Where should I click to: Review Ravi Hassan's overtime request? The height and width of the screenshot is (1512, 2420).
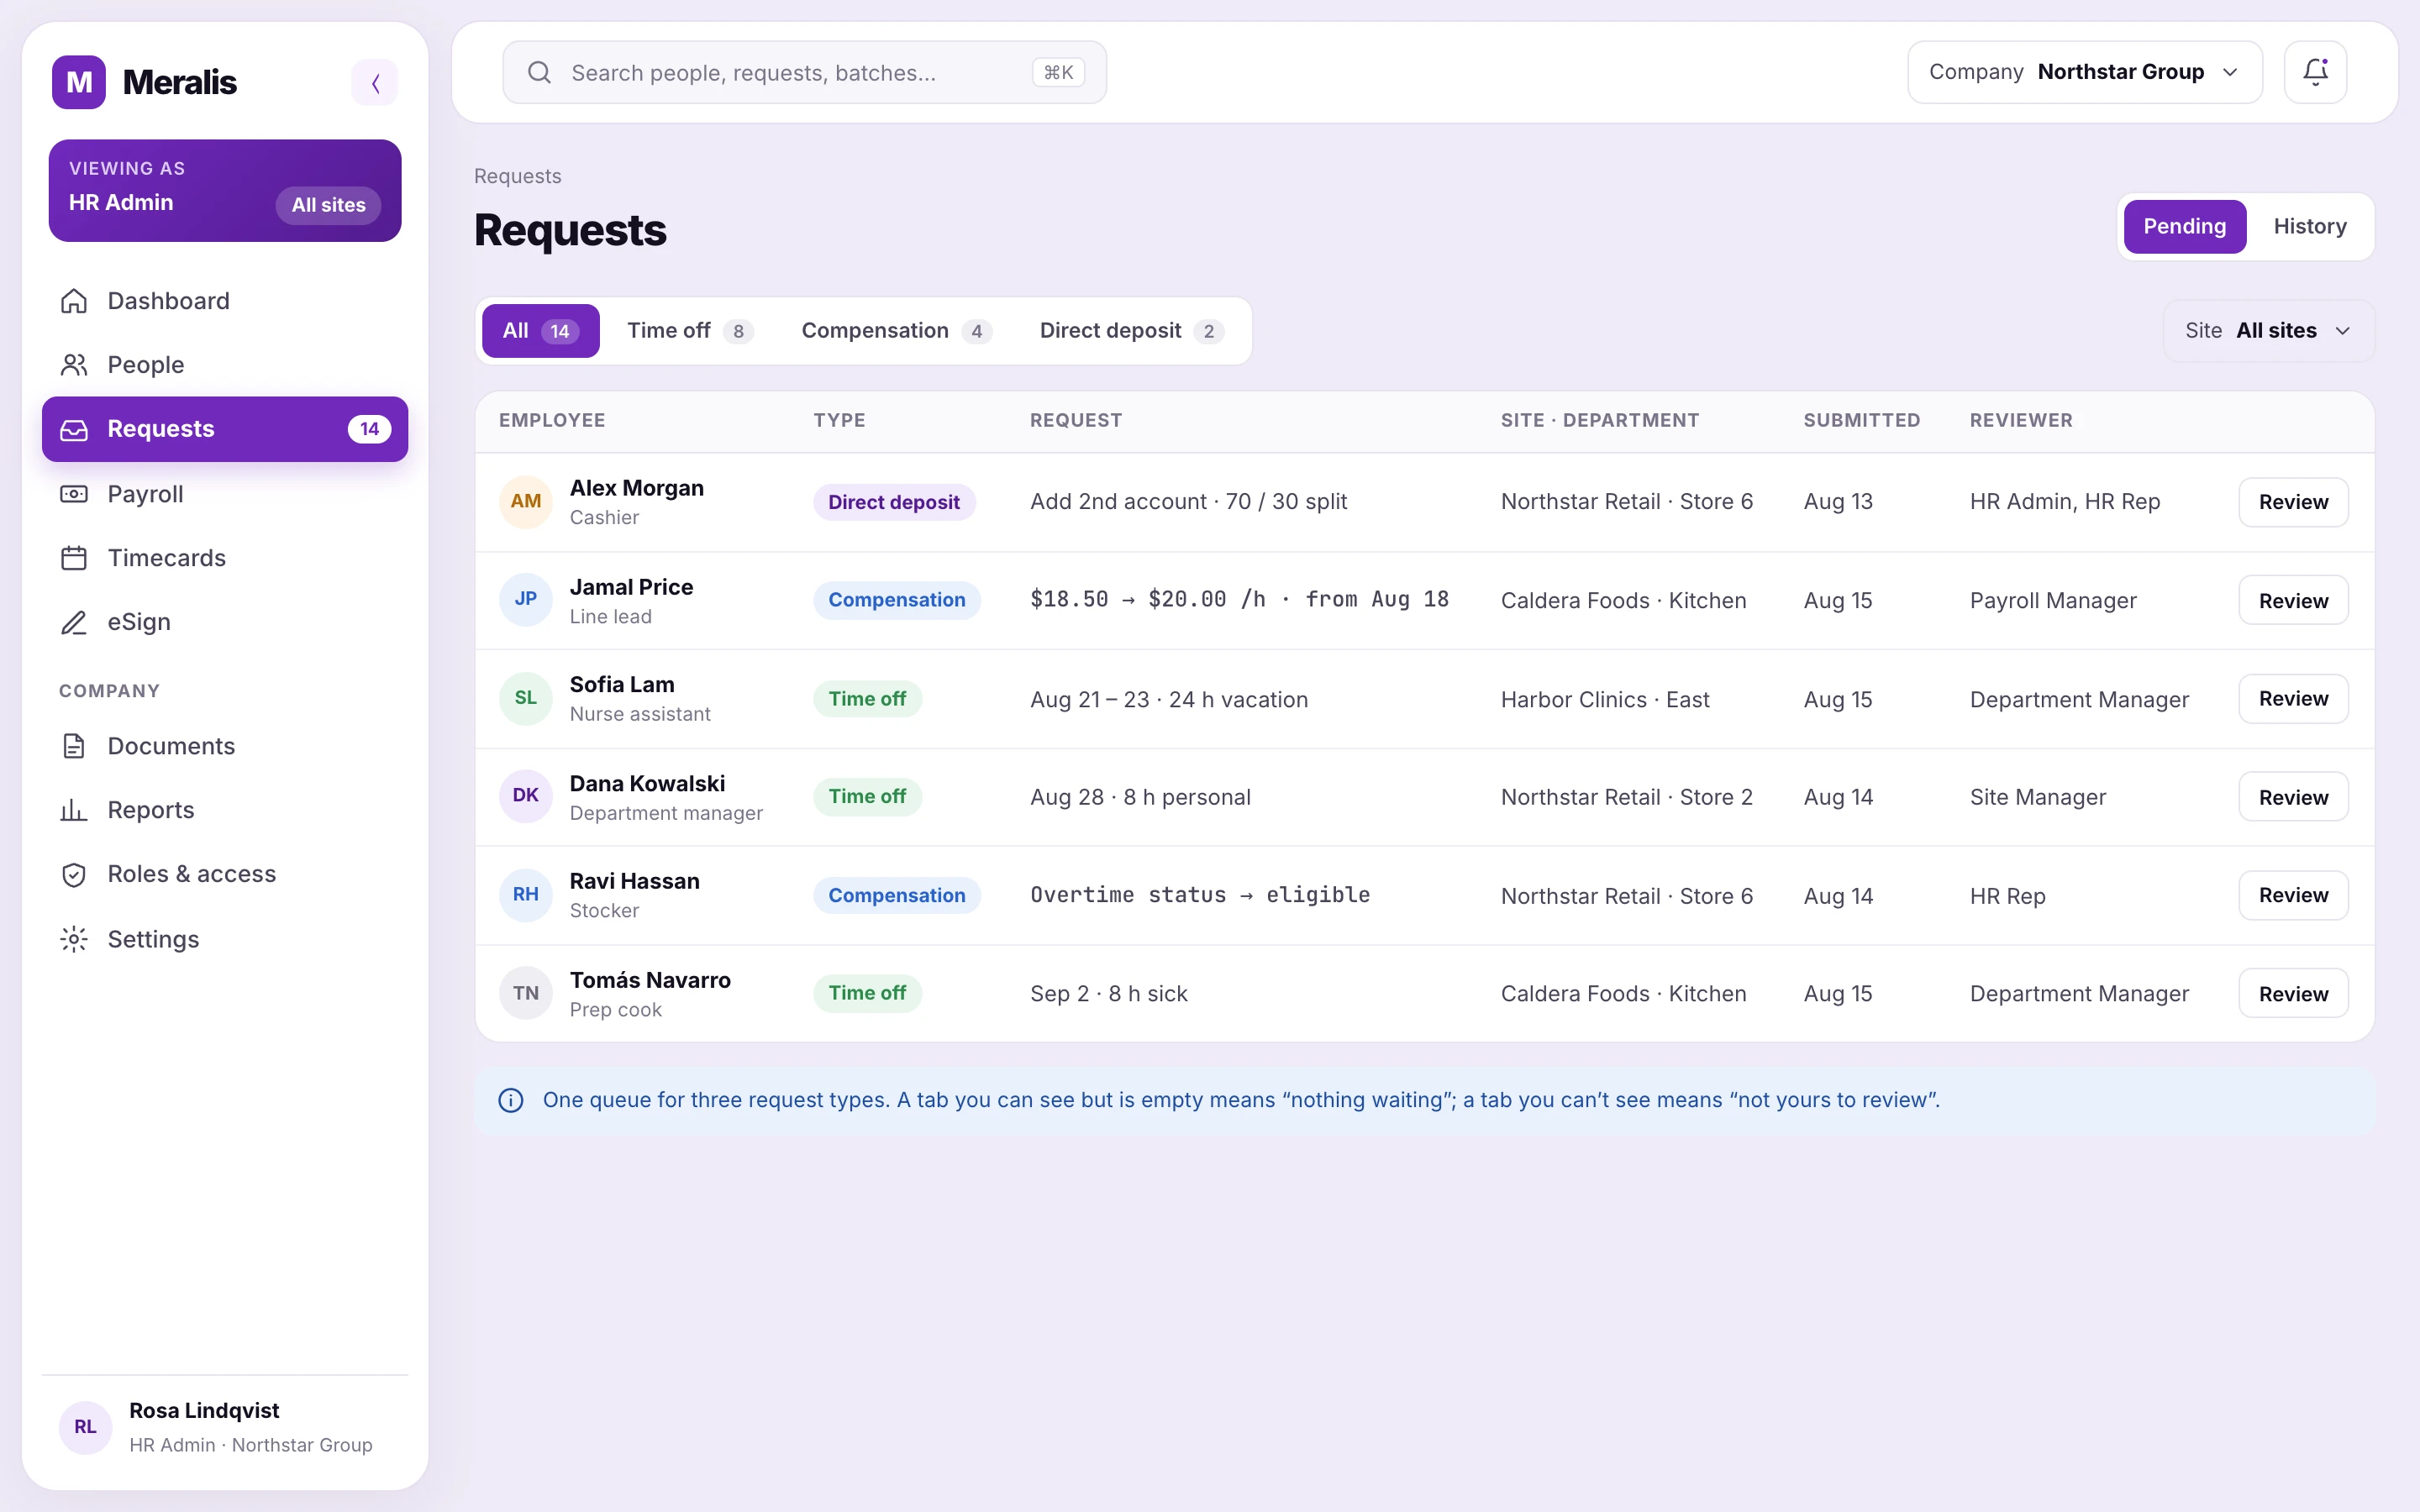click(x=2293, y=895)
